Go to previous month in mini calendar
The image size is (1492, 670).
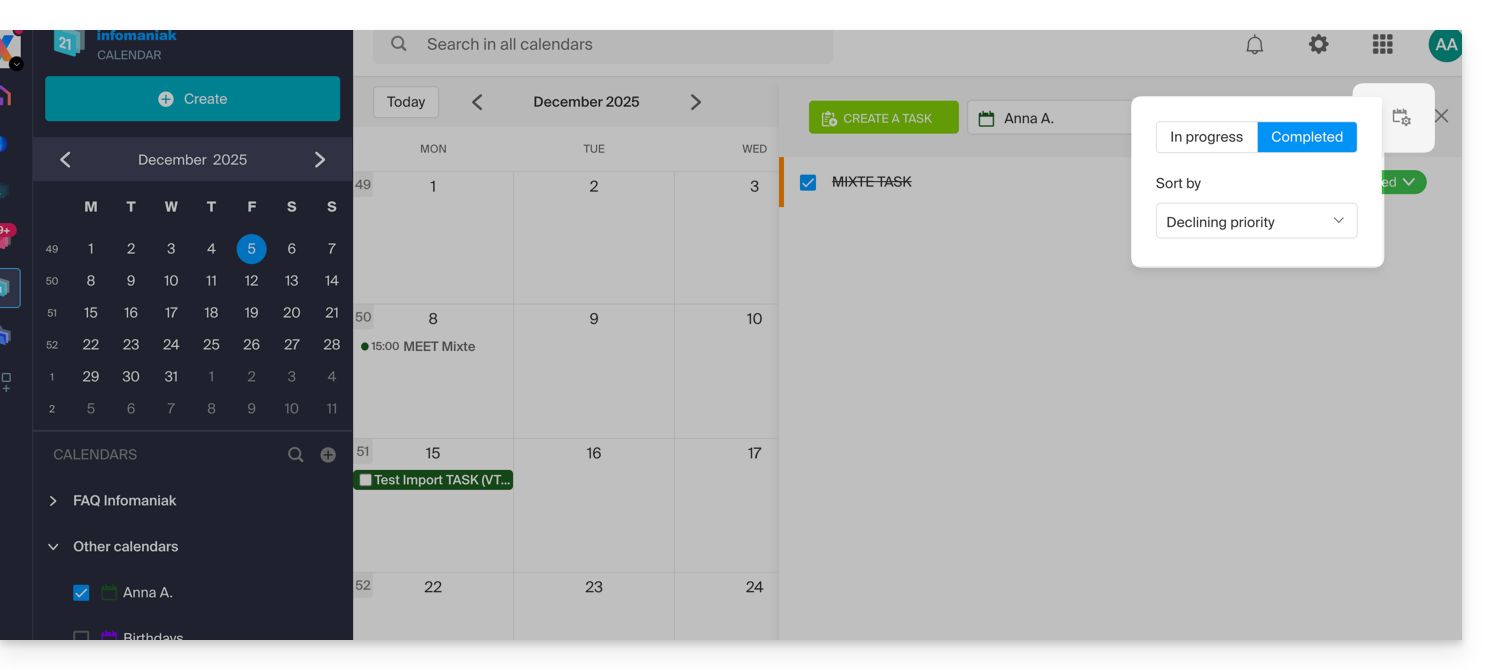pos(65,160)
